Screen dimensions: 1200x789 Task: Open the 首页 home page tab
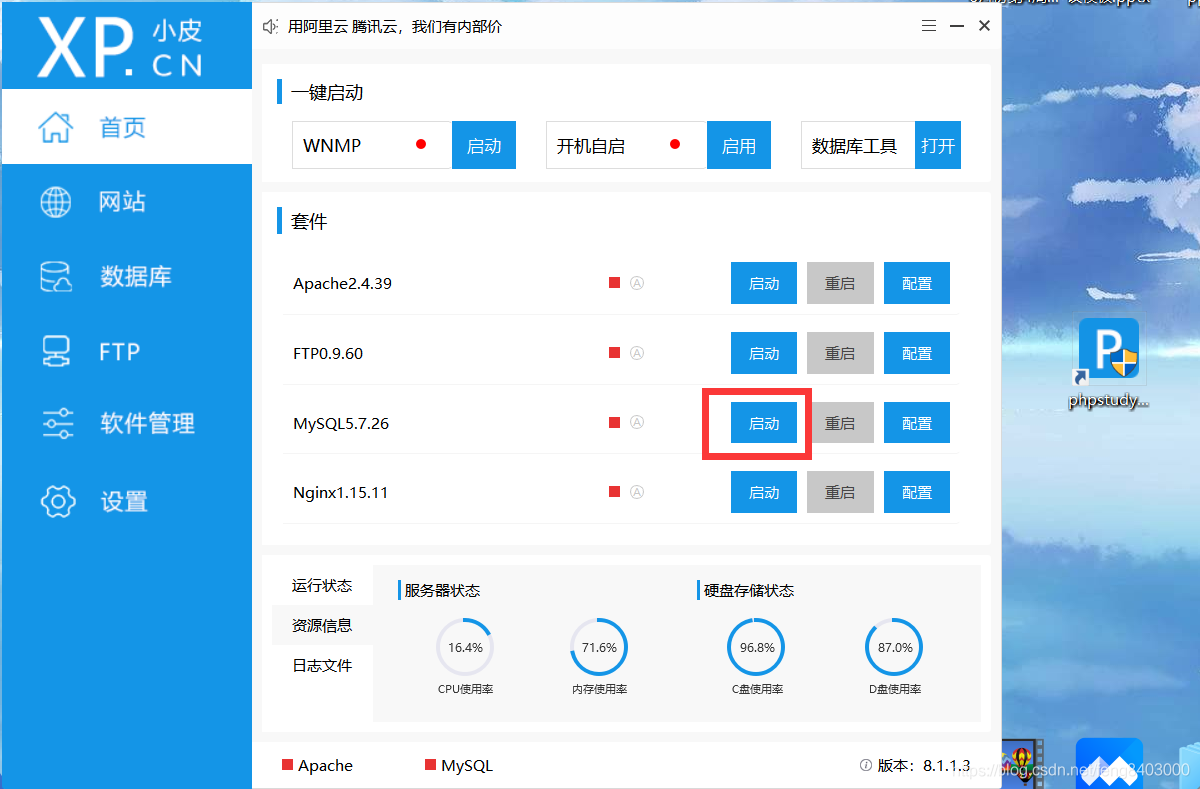126,127
